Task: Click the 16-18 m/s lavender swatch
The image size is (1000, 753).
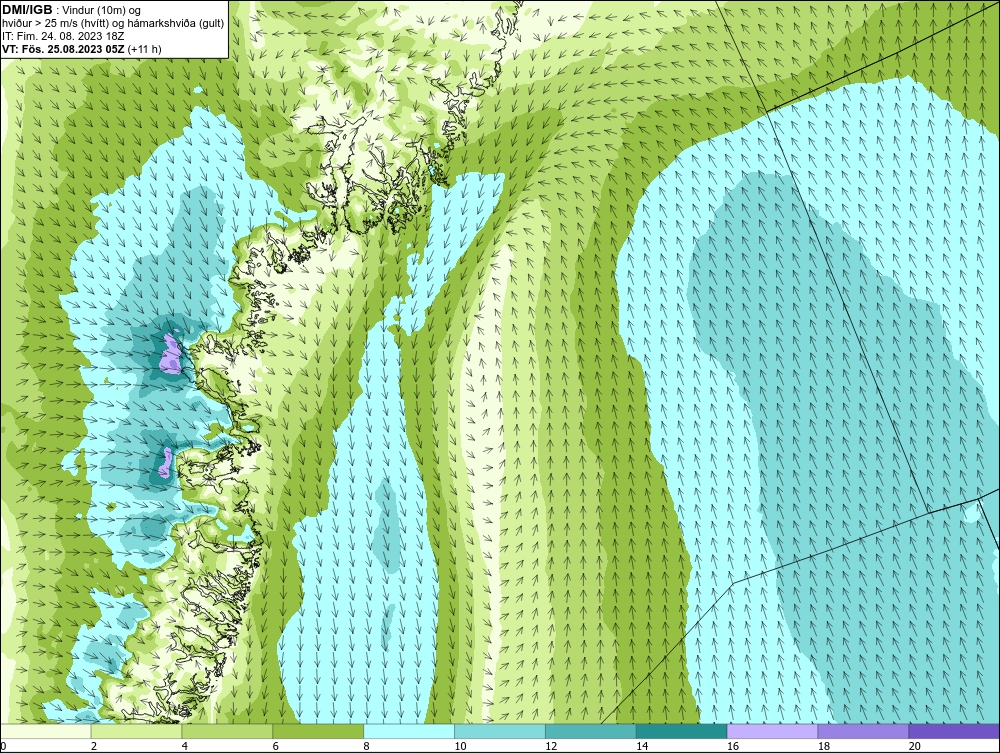Action: [x=772, y=731]
